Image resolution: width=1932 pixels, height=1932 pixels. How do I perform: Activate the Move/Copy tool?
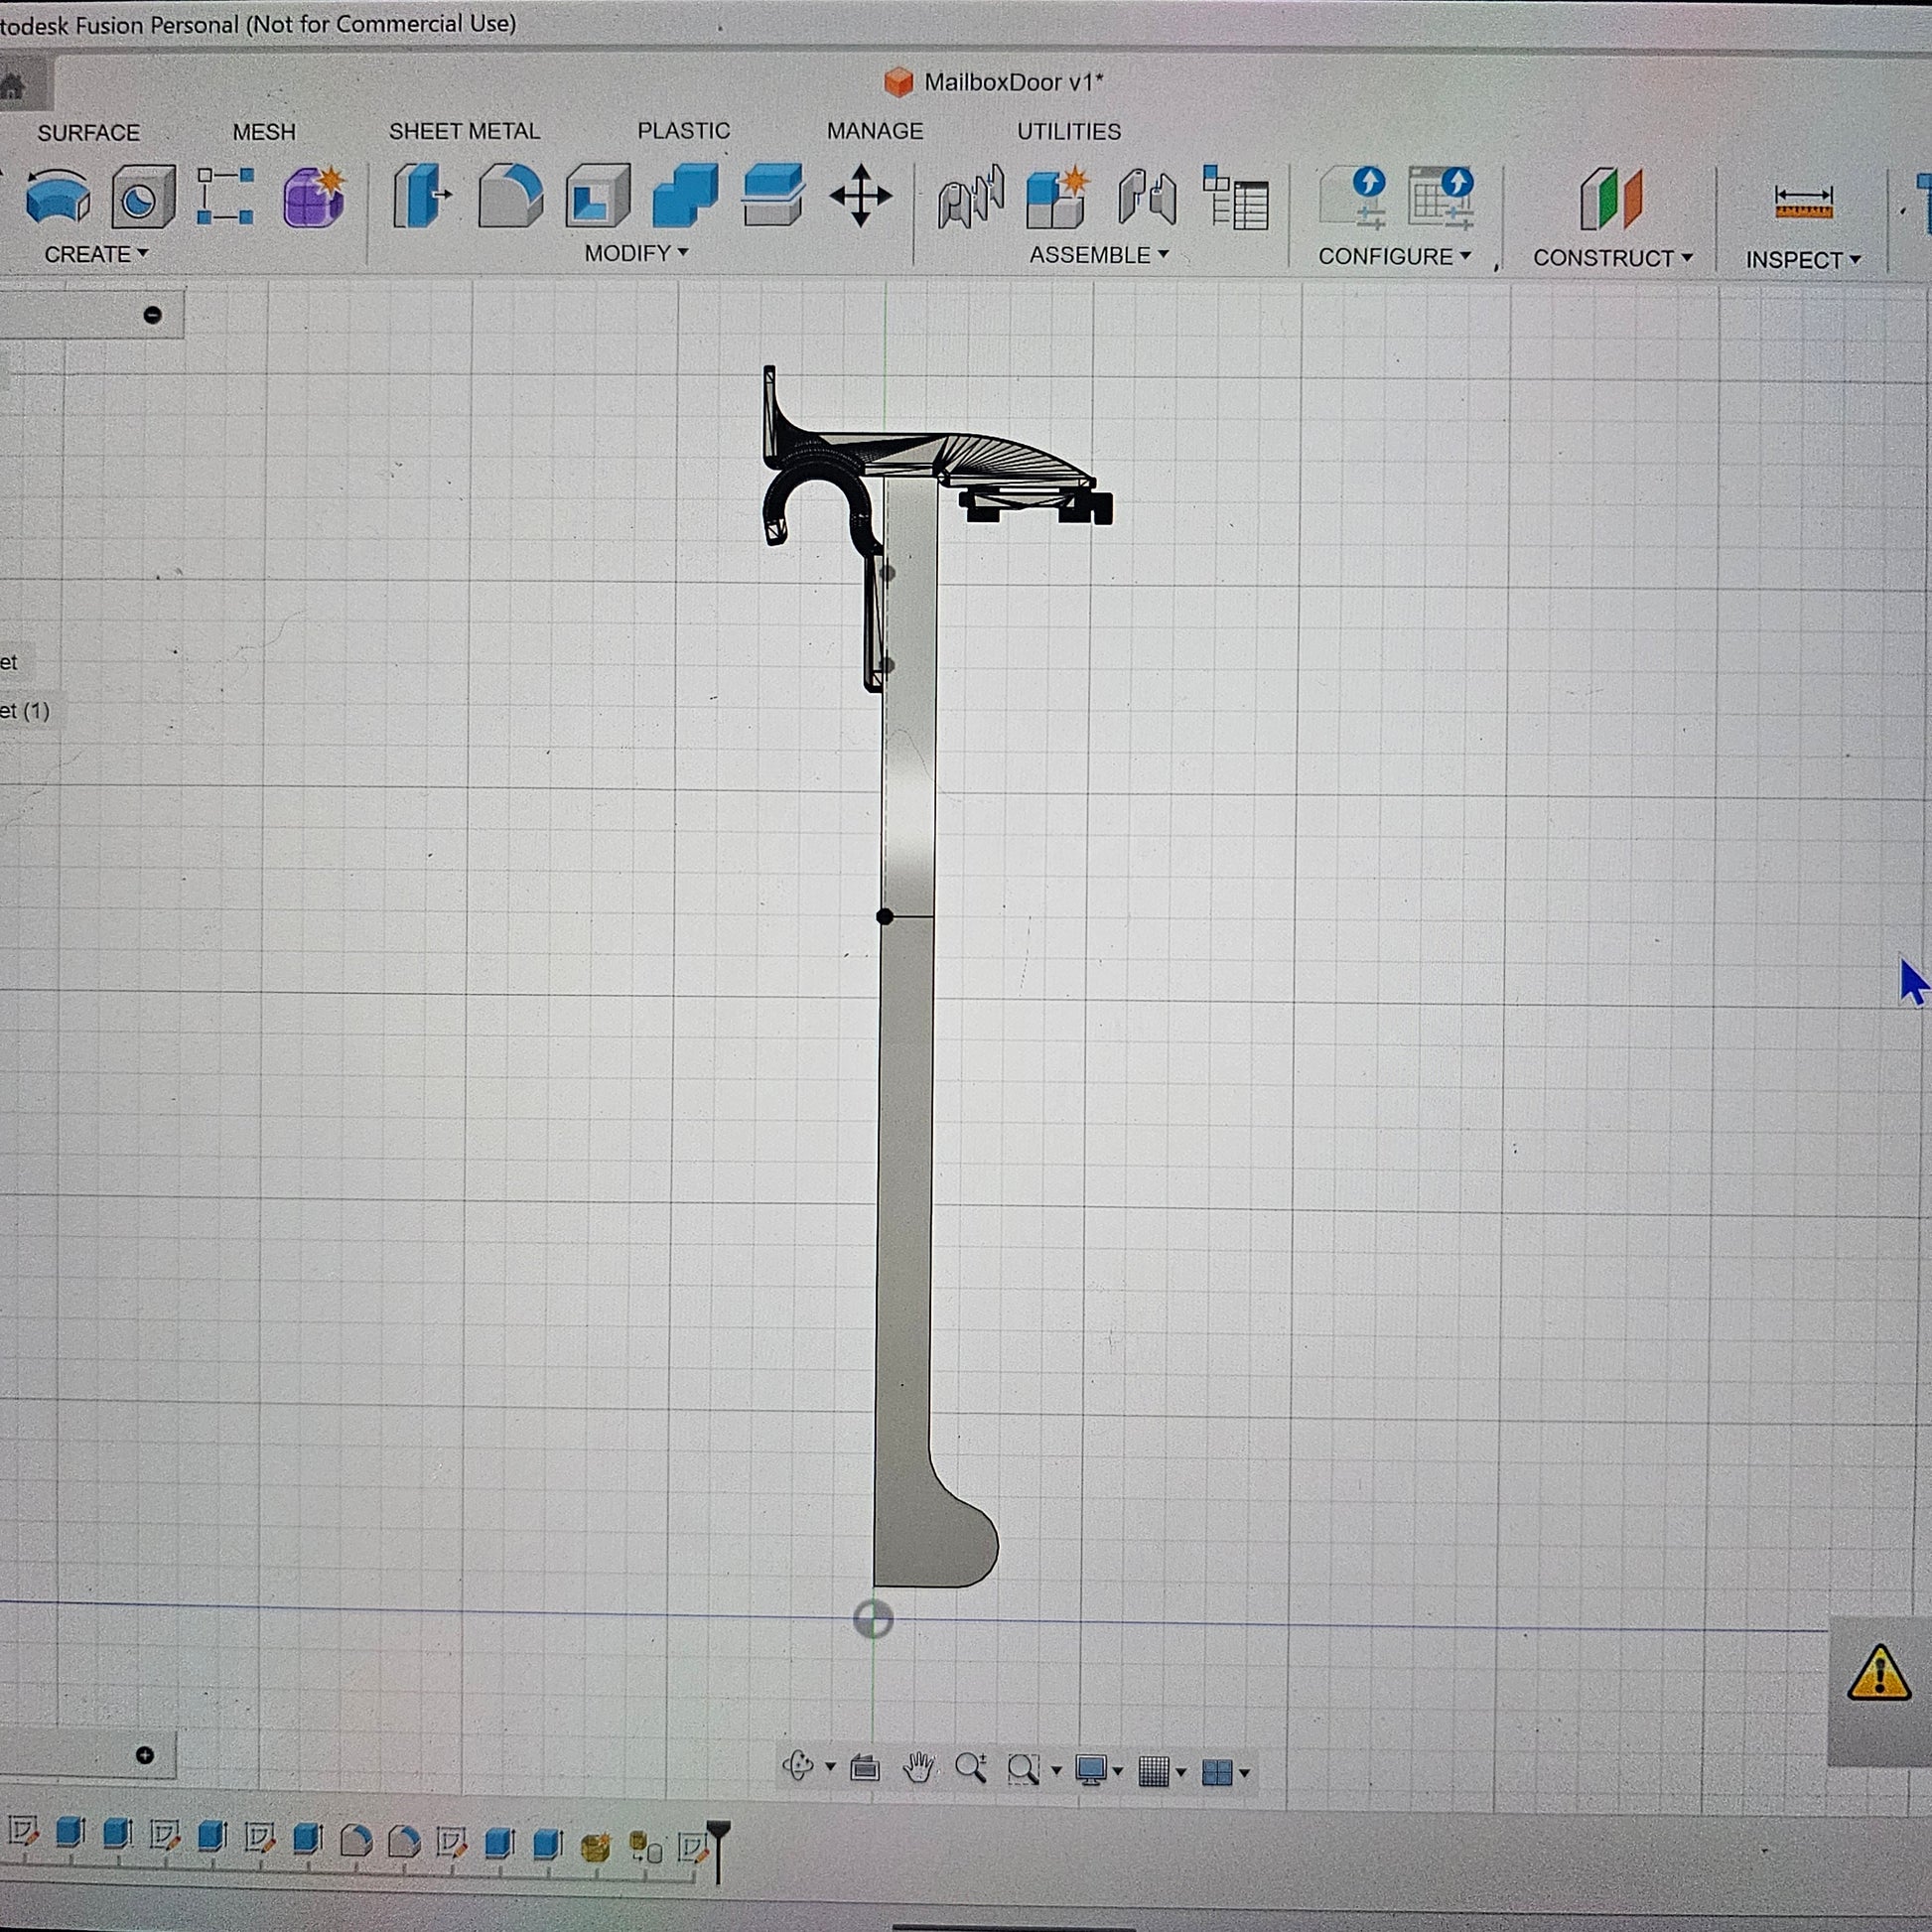tap(860, 197)
